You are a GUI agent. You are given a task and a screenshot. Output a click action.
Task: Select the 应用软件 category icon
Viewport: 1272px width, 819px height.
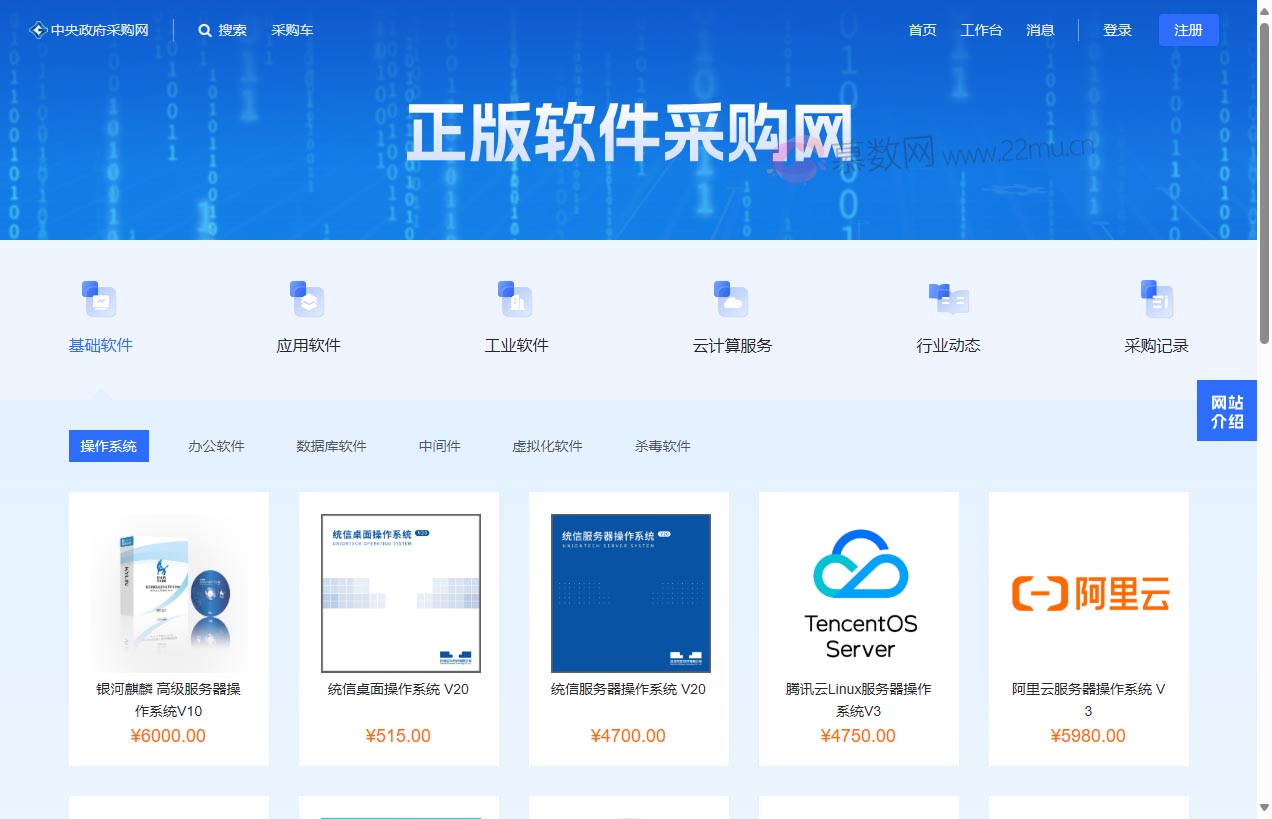[308, 299]
